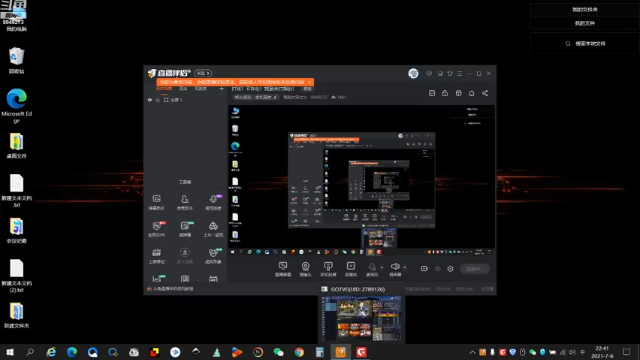Toggle visibility eye of the full-screen source

pyautogui.click(x=150, y=100)
